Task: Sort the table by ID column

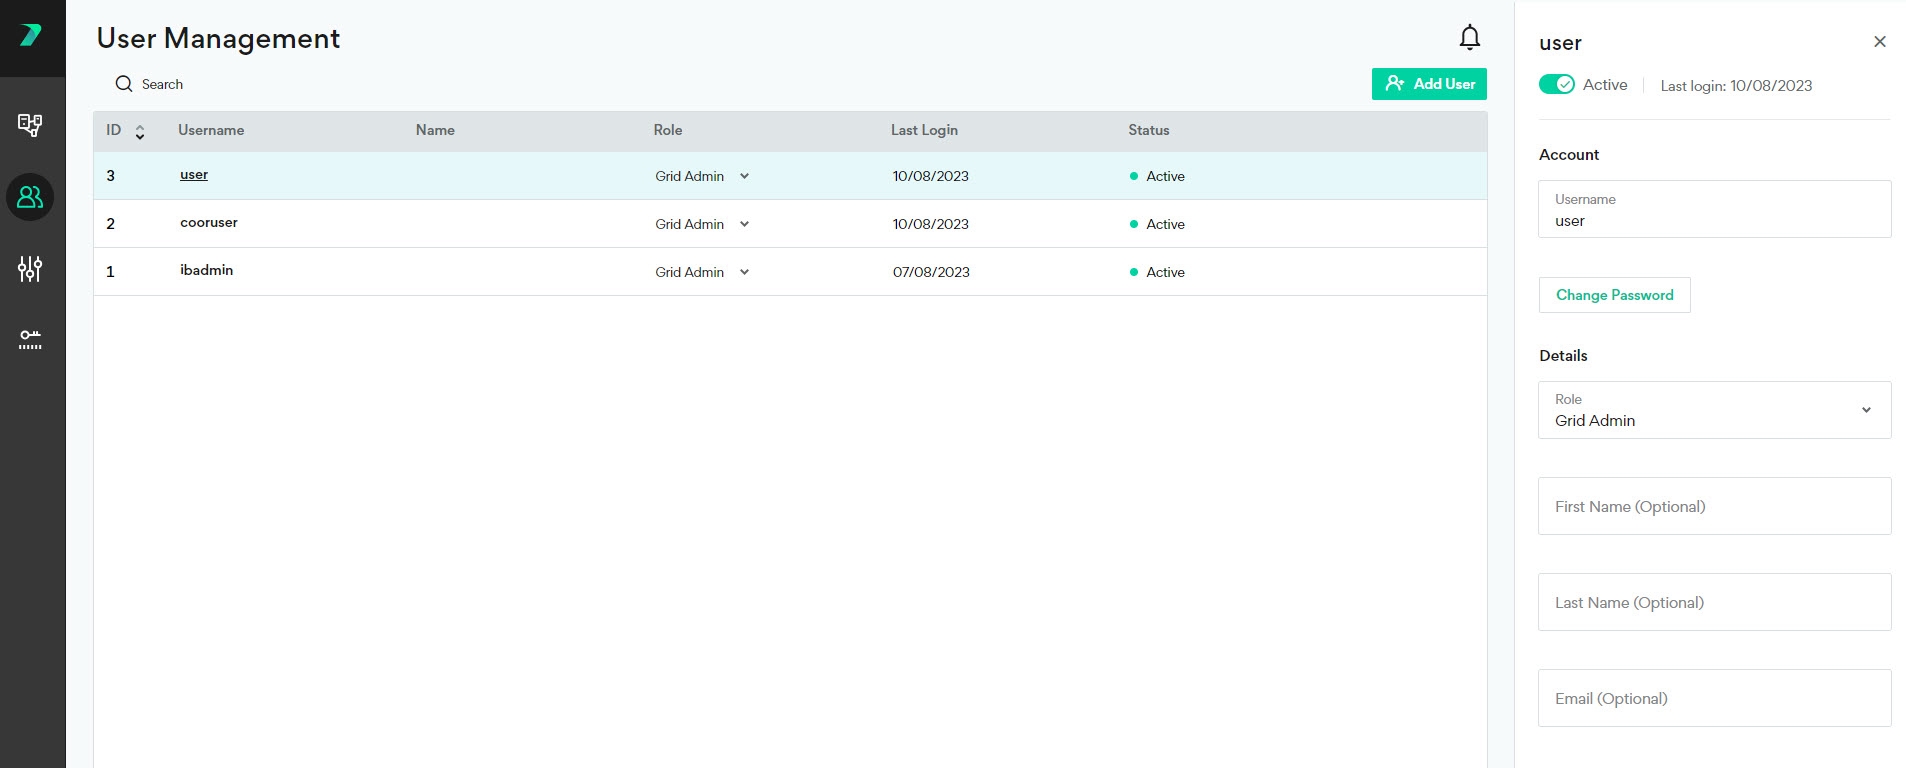Action: click(139, 131)
